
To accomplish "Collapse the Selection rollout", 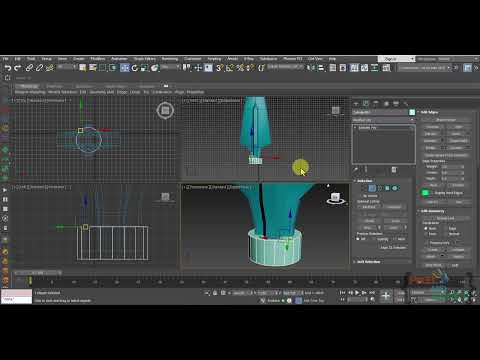I will click(x=364, y=181).
